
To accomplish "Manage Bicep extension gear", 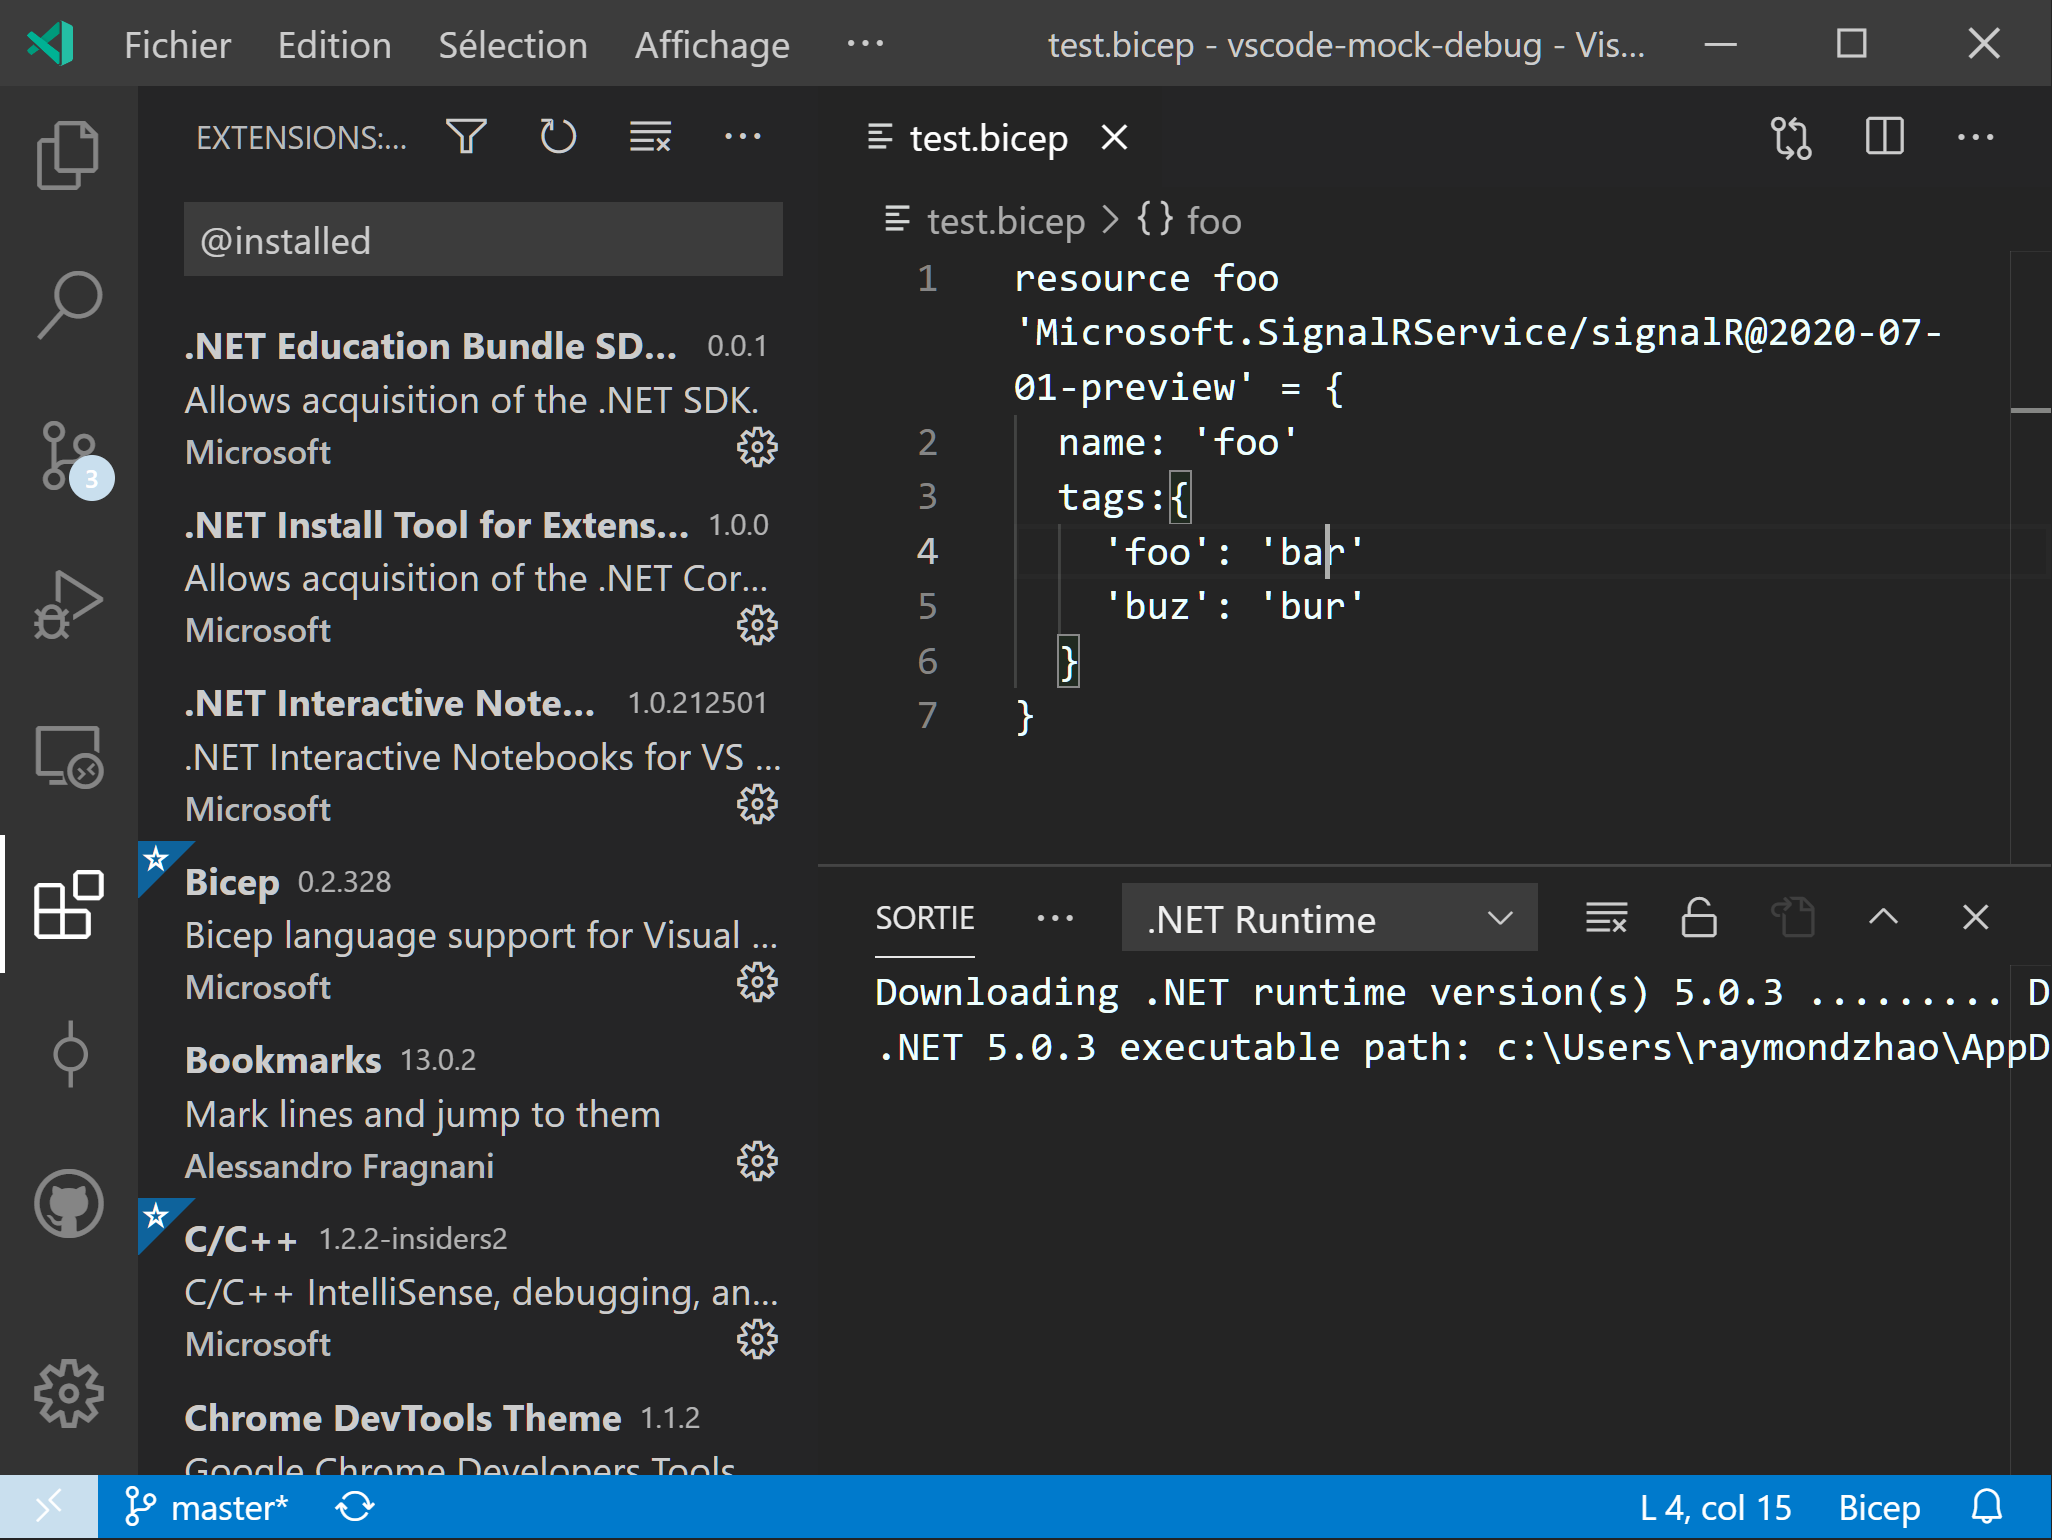I will [757, 983].
